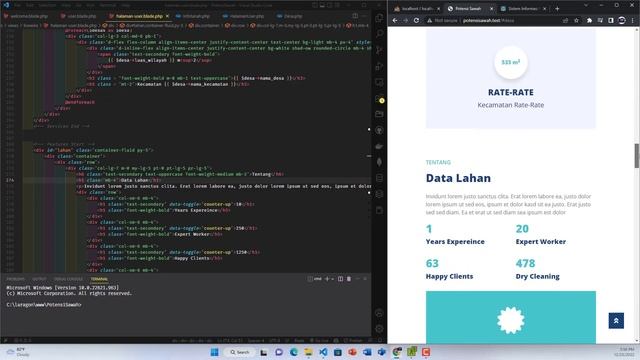This screenshot has width=640, height=360.
Task: Split the VS Code editor right
Action: pos(356,16)
